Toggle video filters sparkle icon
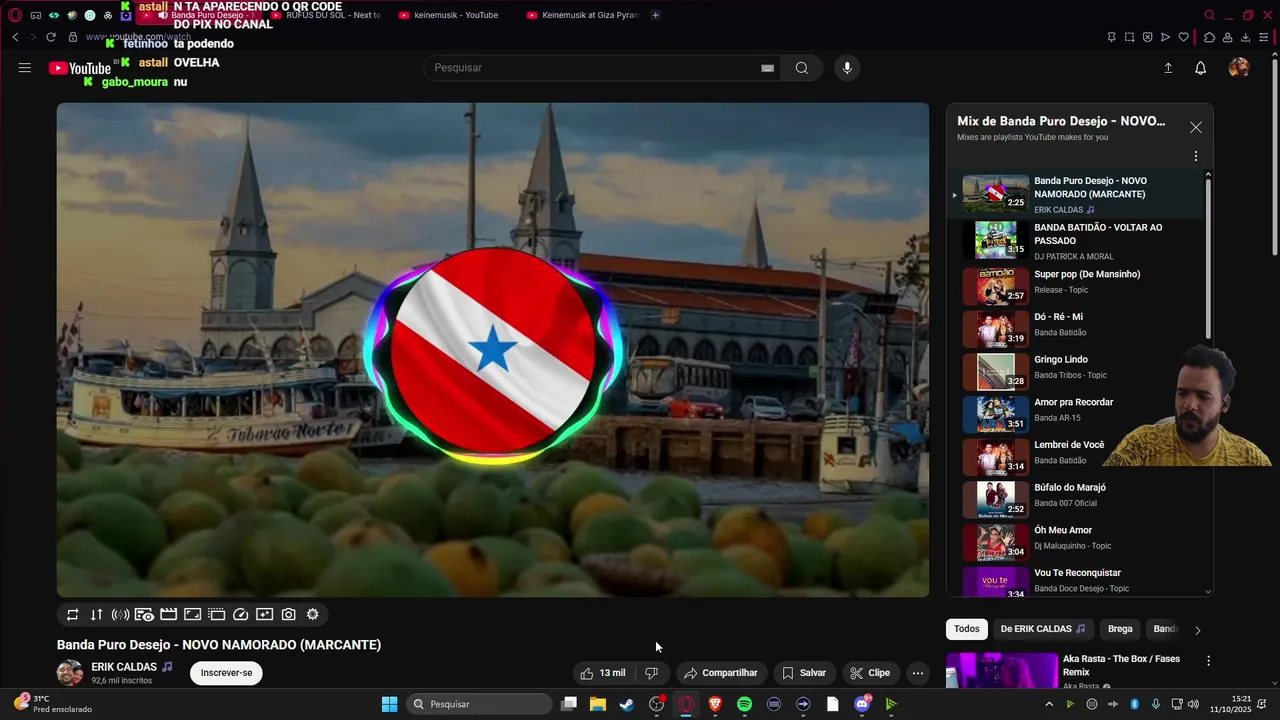The image size is (1280, 720). click(x=264, y=615)
